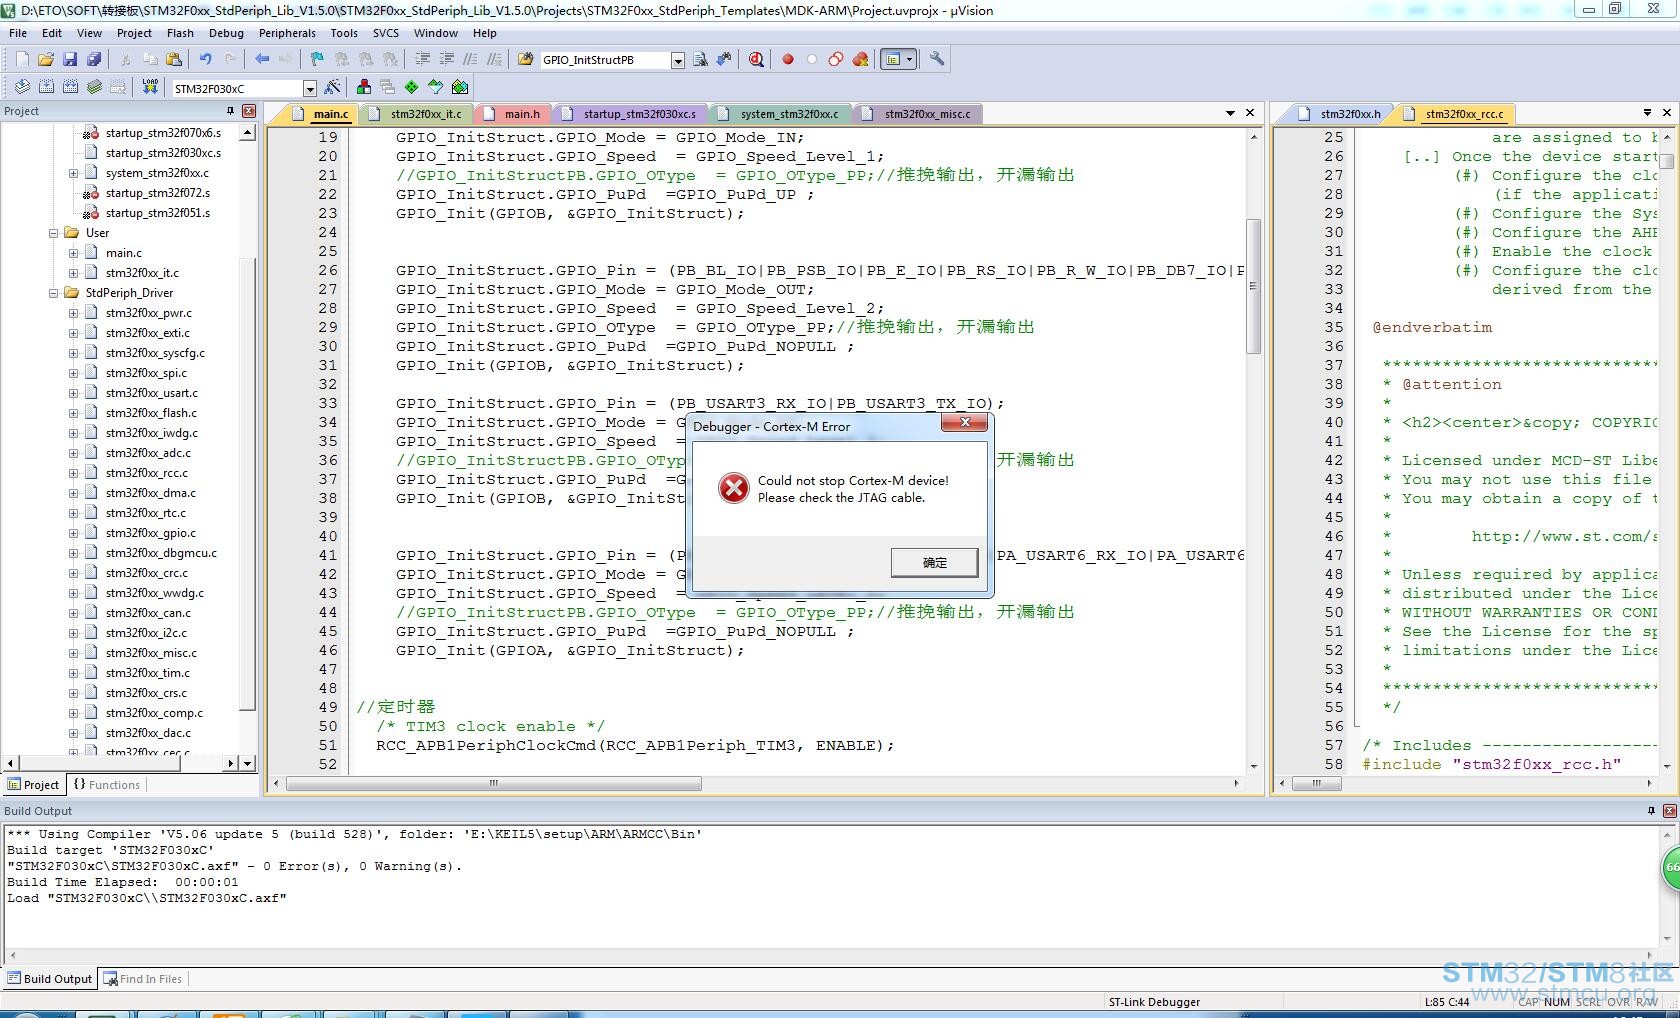
Task: Insert breakpoint red dot icon
Action: coord(788,59)
